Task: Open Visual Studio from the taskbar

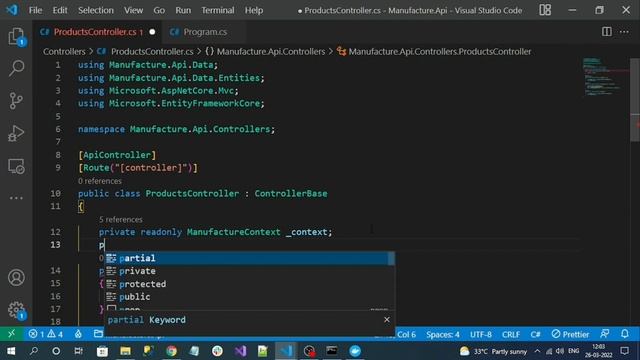Action: click(x=240, y=351)
